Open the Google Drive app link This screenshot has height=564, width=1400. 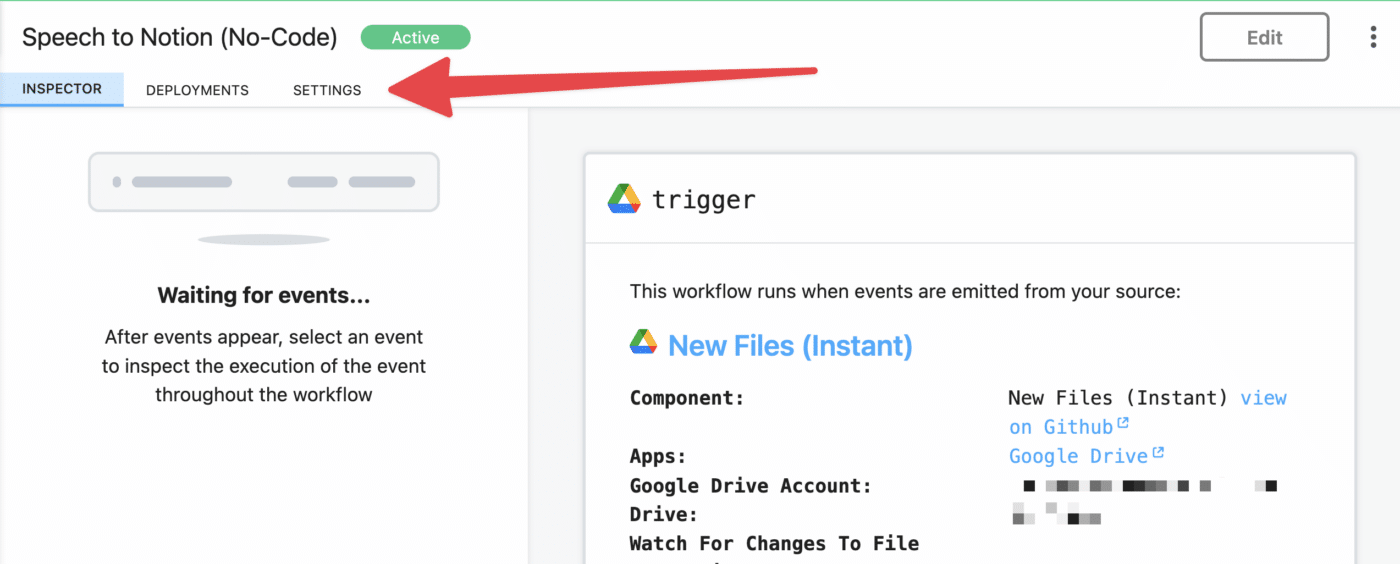(1078, 456)
